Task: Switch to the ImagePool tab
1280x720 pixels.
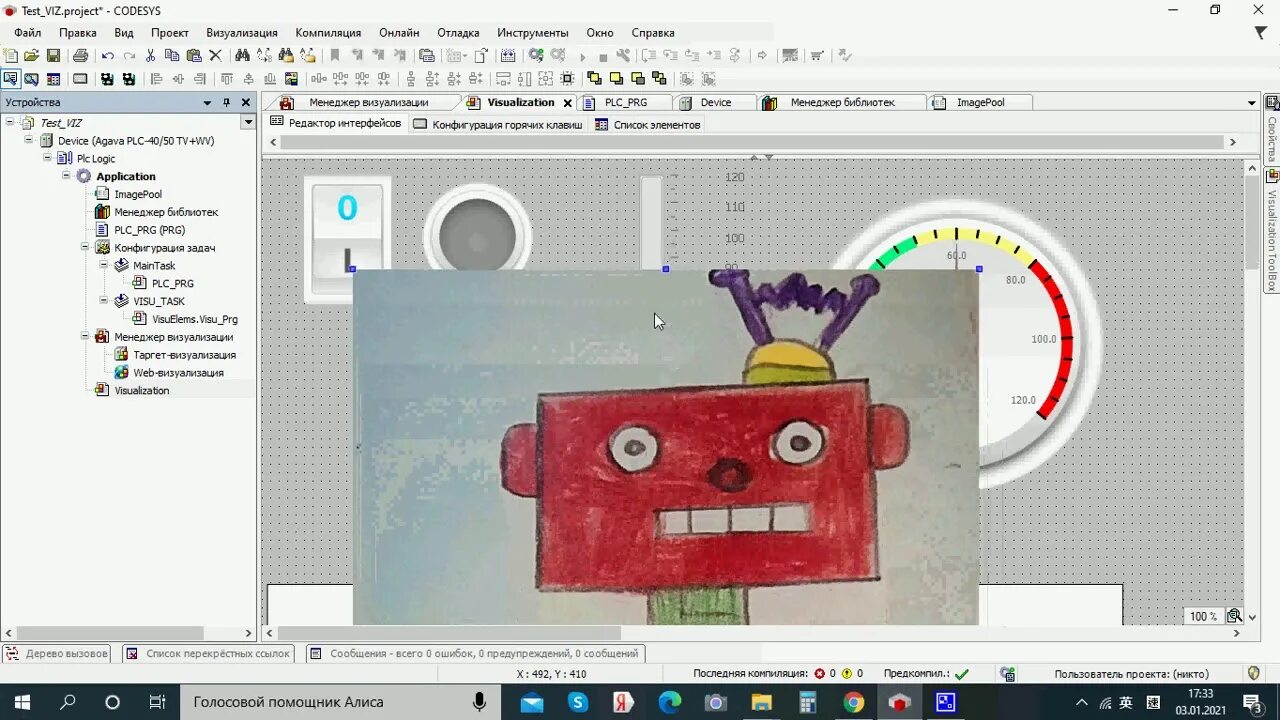Action: (980, 102)
